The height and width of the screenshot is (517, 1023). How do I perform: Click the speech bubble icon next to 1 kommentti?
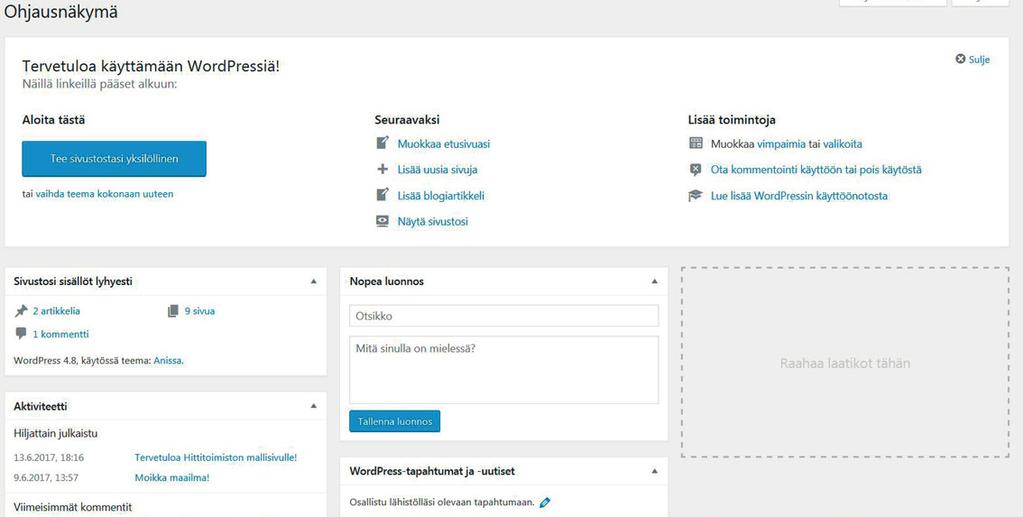tap(21, 334)
